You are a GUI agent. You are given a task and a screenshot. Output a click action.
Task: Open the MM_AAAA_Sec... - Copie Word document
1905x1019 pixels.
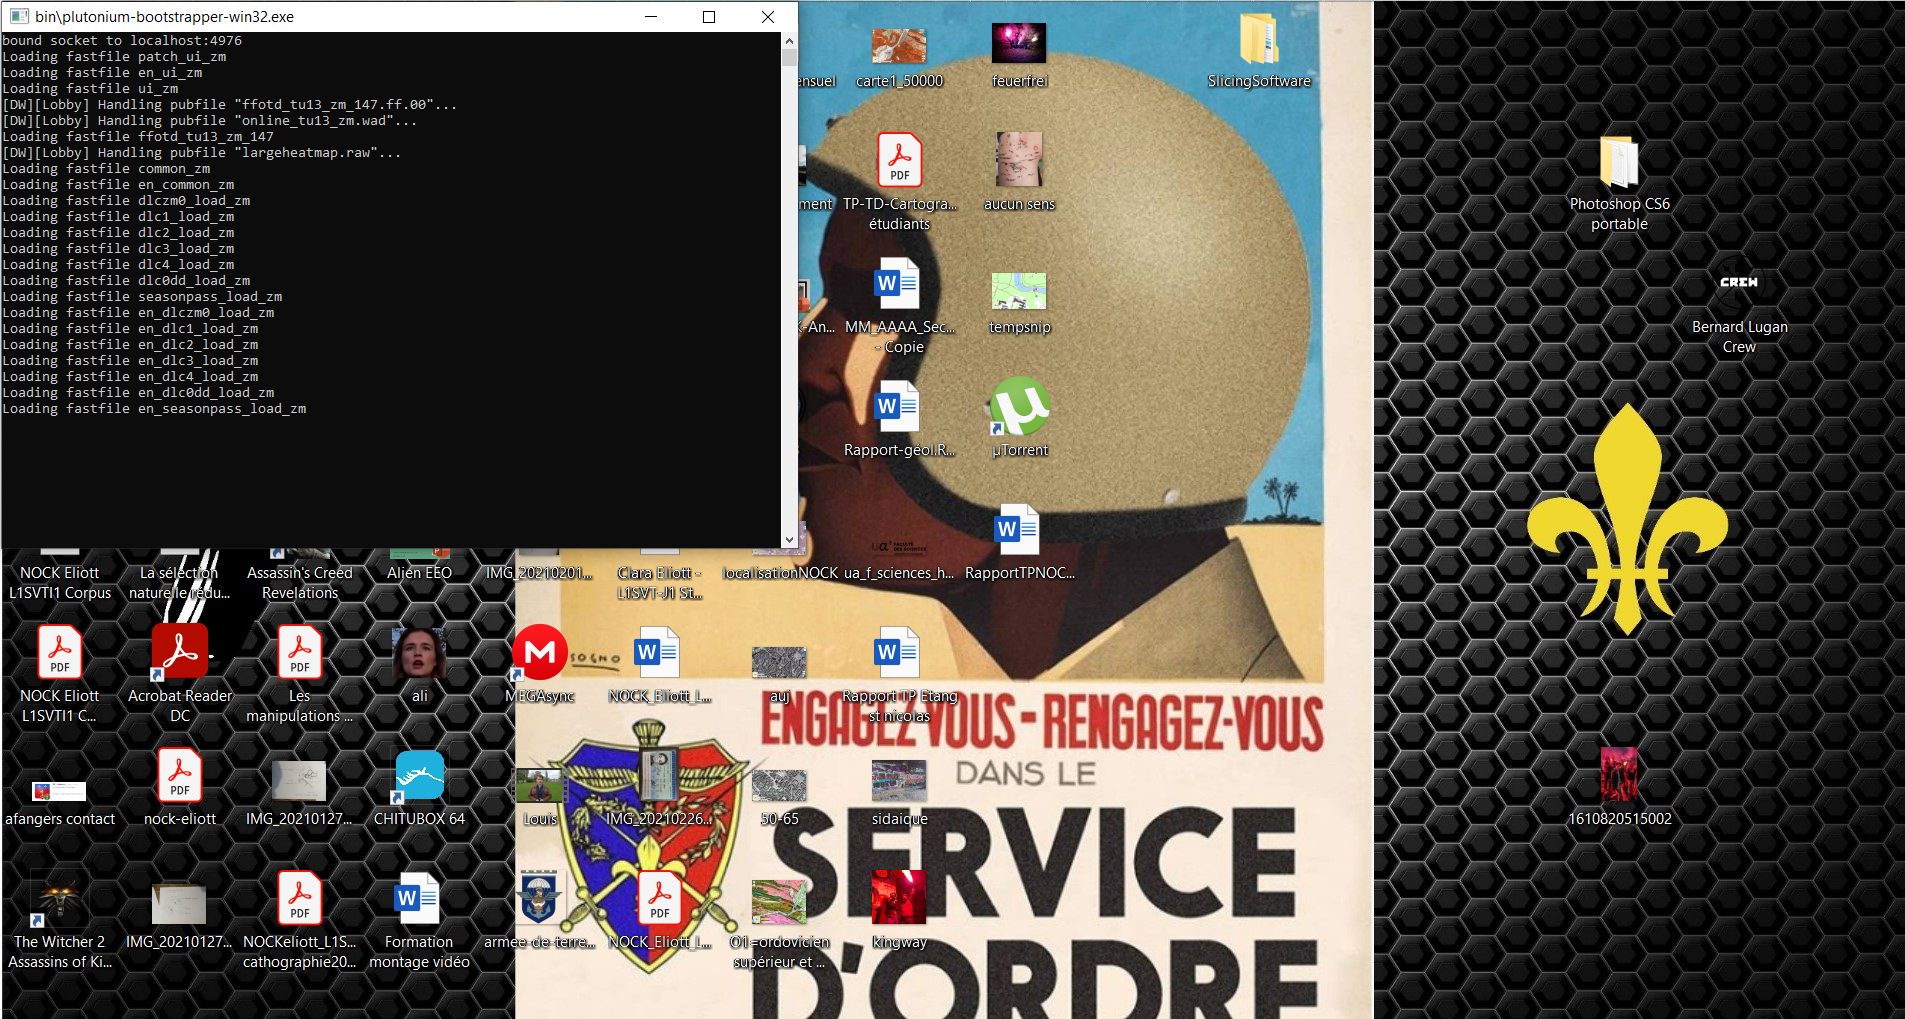pyautogui.click(x=897, y=284)
